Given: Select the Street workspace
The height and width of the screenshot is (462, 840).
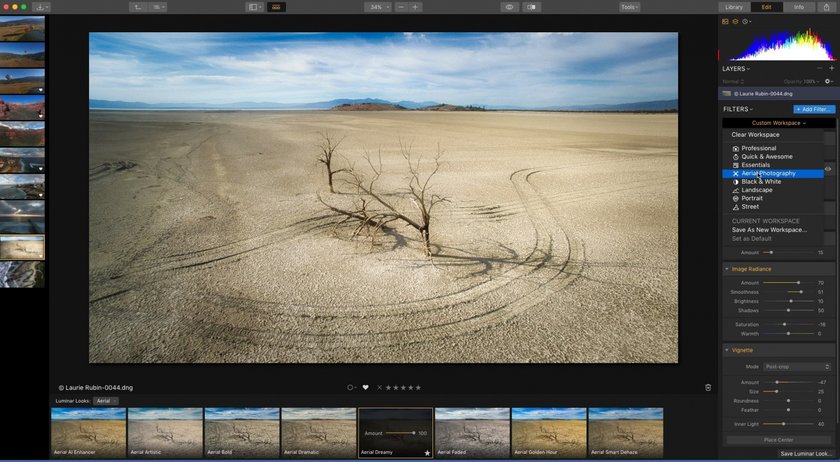Looking at the screenshot, I should click(773, 207).
